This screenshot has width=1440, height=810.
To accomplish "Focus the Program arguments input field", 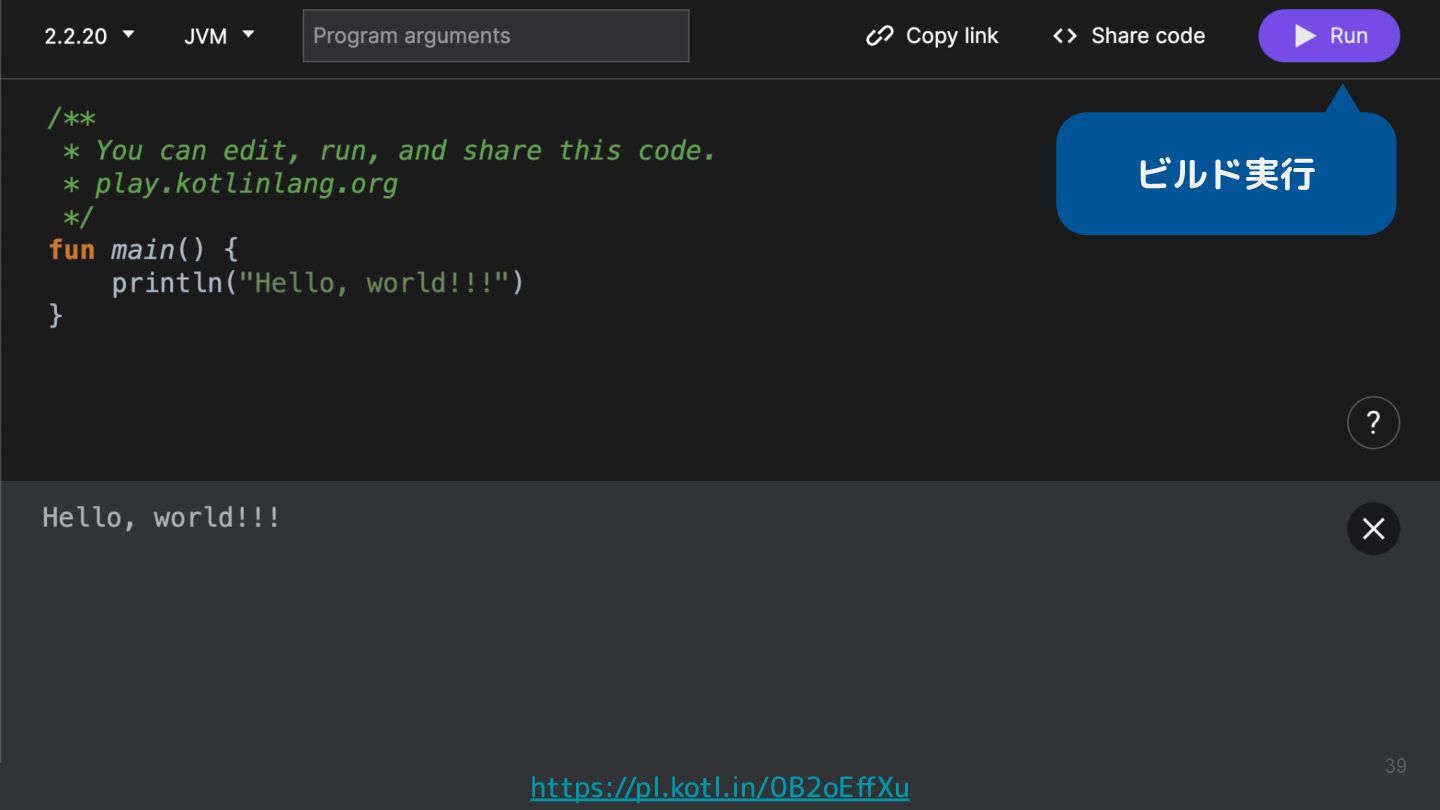I will [x=496, y=36].
